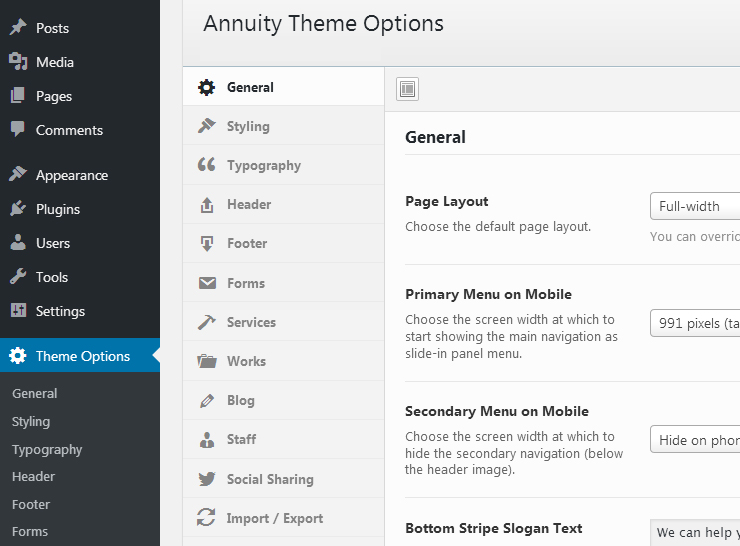Click the Import / Export refresh arrows icon

(x=206, y=517)
